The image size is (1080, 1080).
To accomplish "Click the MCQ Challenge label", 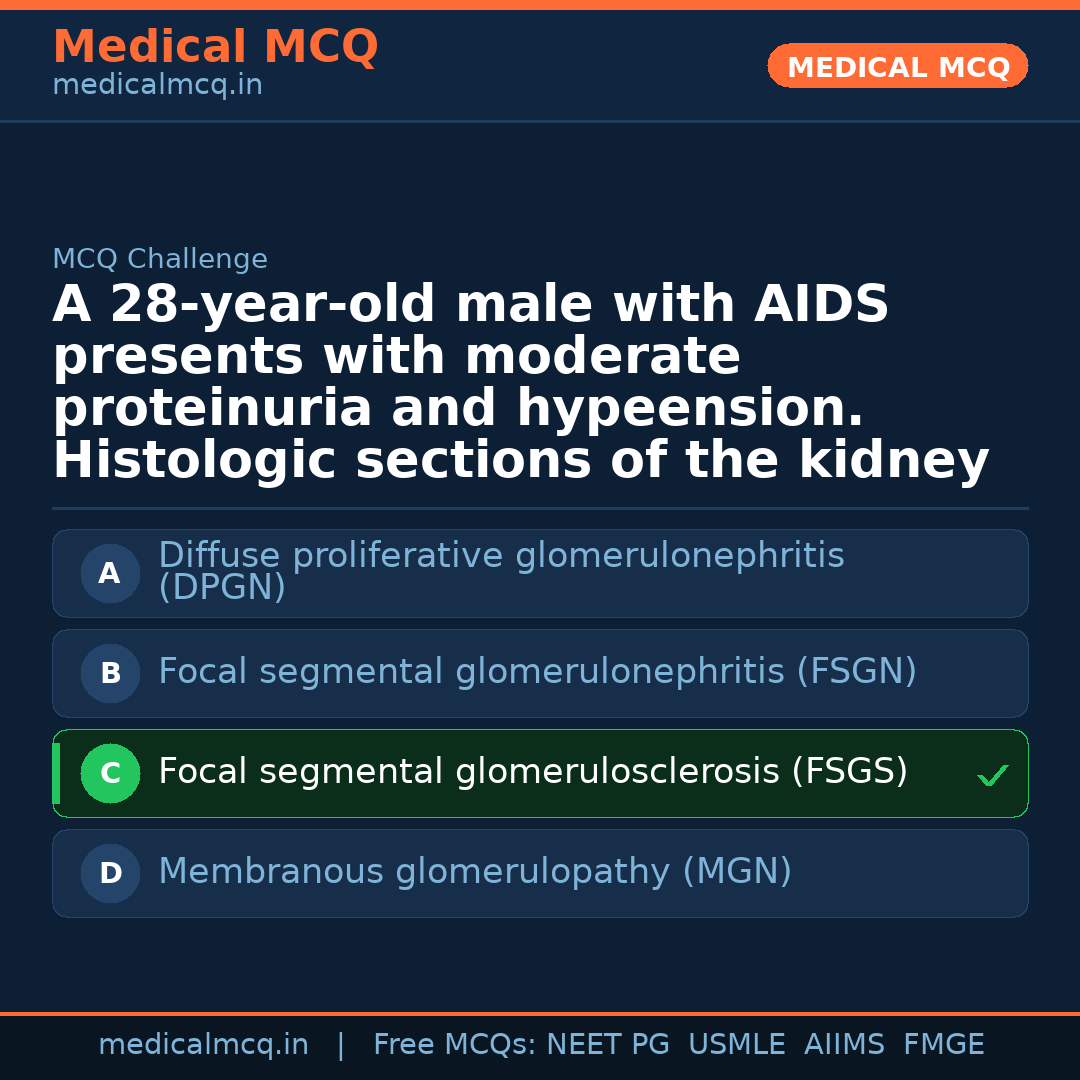I will [x=160, y=260].
